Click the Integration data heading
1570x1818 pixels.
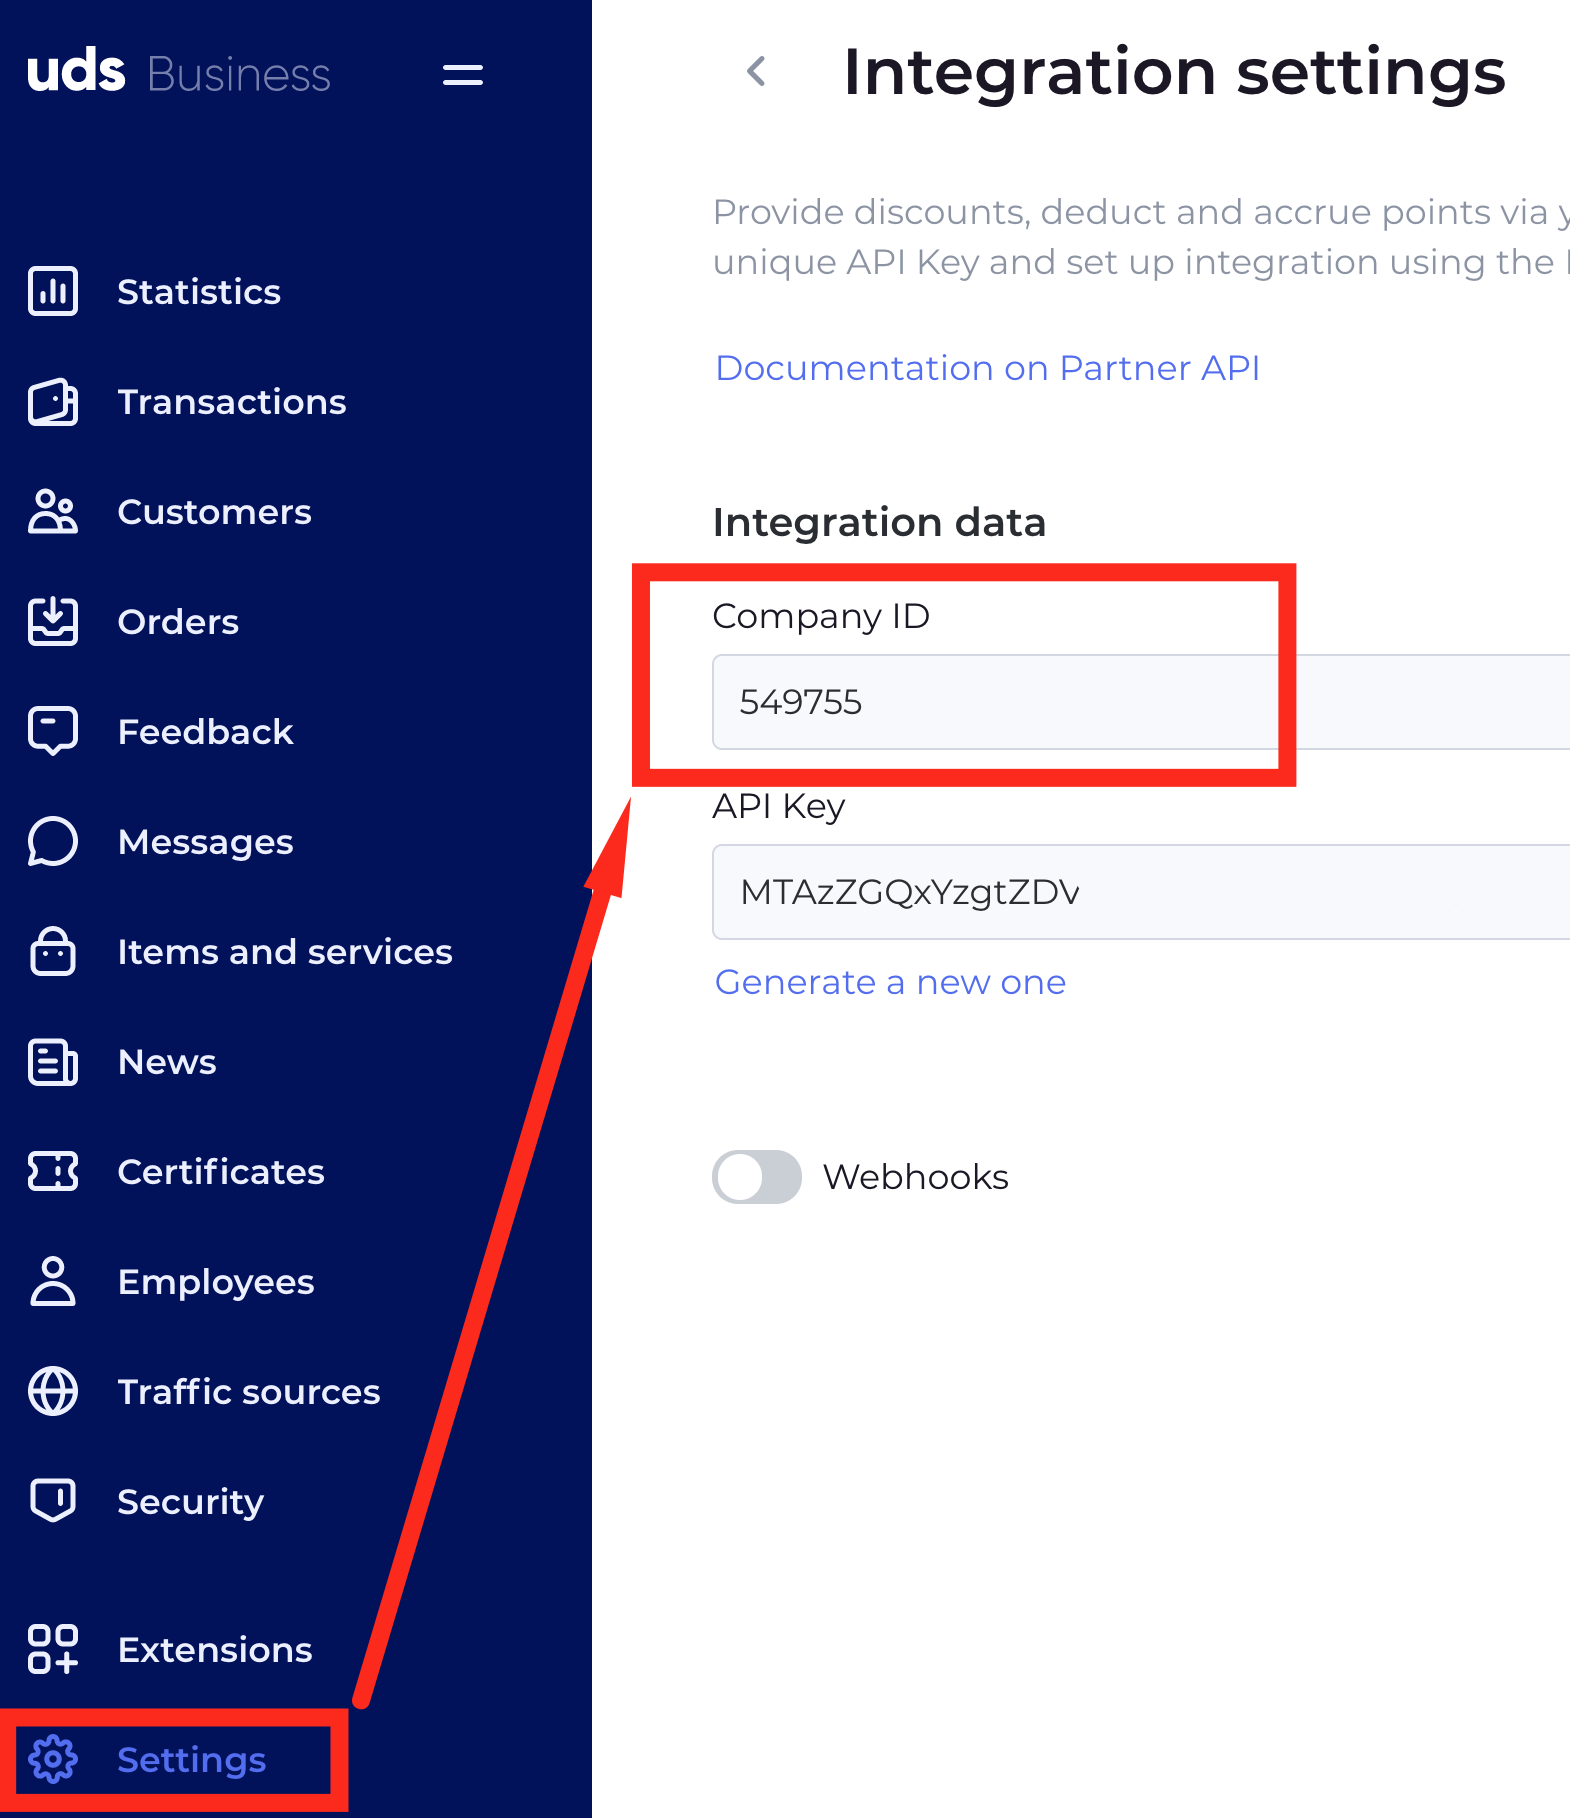pos(879,522)
